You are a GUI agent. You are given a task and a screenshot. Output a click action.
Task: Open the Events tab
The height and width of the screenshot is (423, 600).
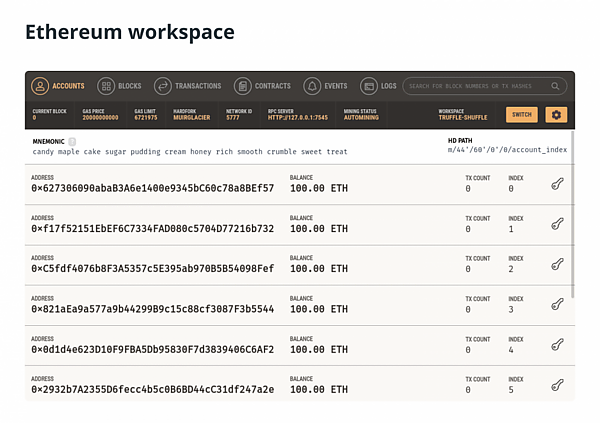pyautogui.click(x=325, y=86)
